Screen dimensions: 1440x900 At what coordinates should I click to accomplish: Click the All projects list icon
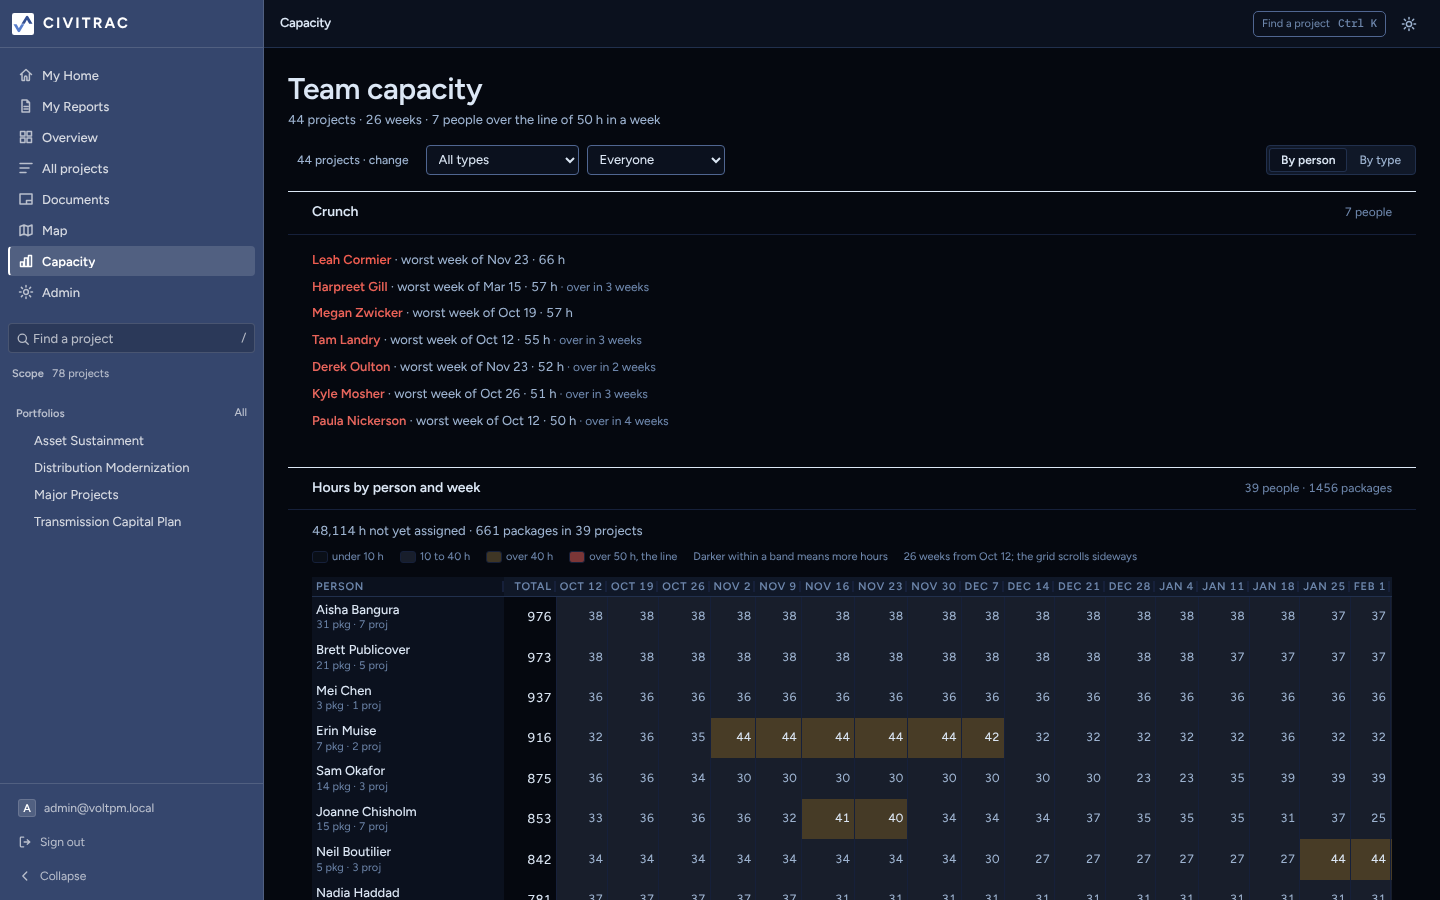[26, 168]
